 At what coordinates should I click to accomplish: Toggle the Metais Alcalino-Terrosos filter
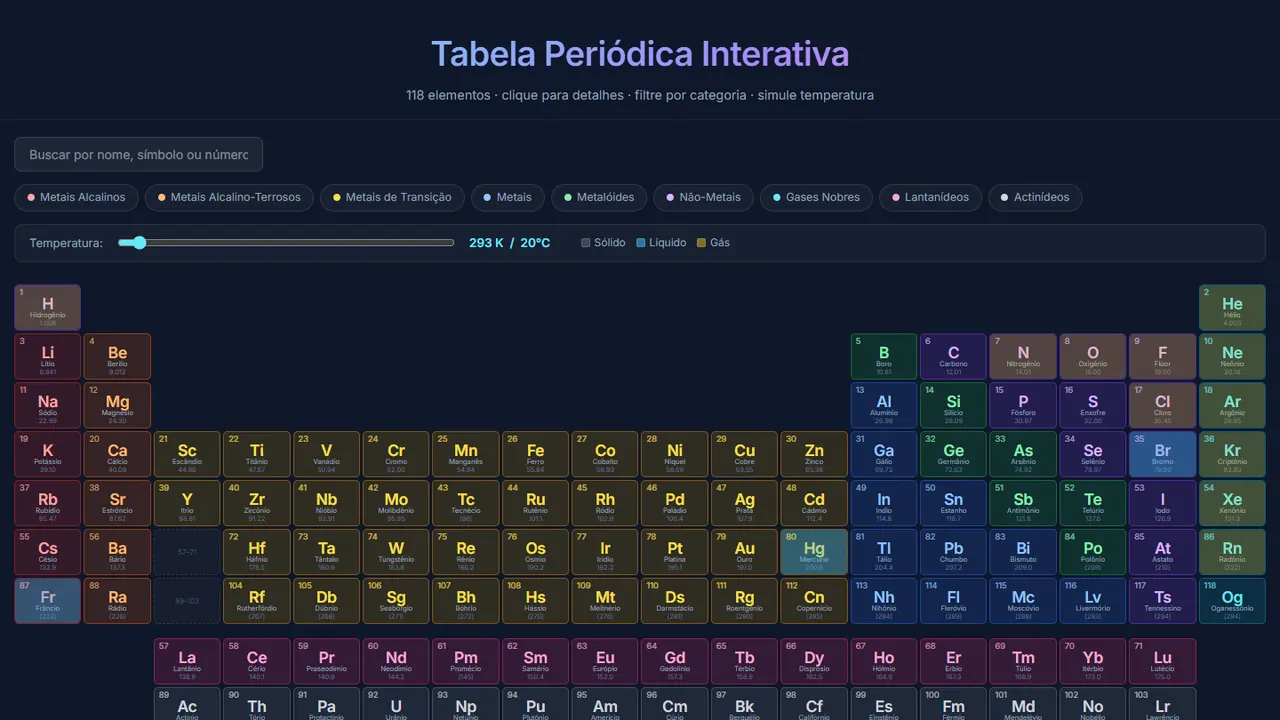pos(229,197)
